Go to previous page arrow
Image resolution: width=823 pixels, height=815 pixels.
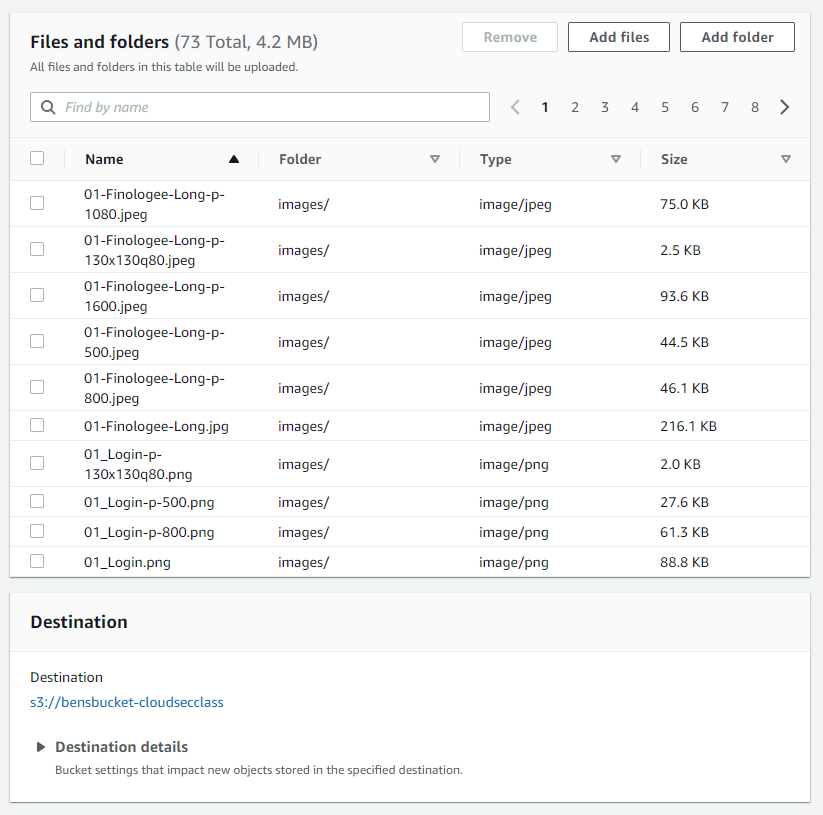click(515, 107)
